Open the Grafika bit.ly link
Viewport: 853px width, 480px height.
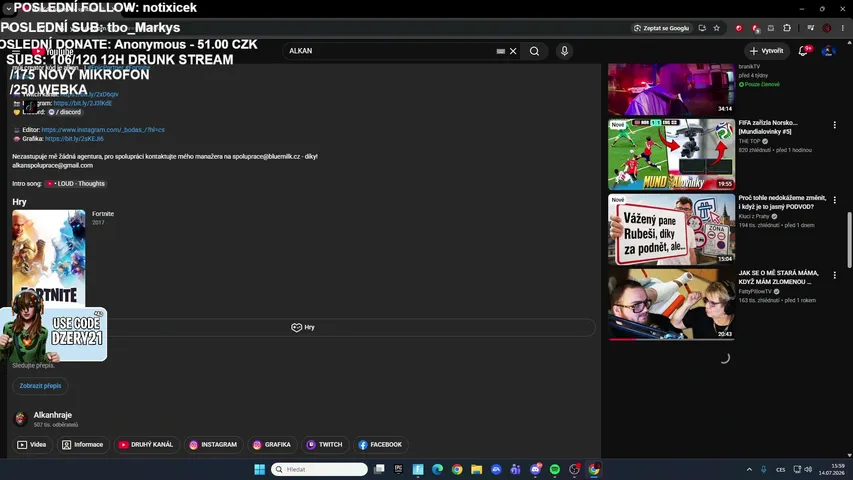(x=74, y=139)
